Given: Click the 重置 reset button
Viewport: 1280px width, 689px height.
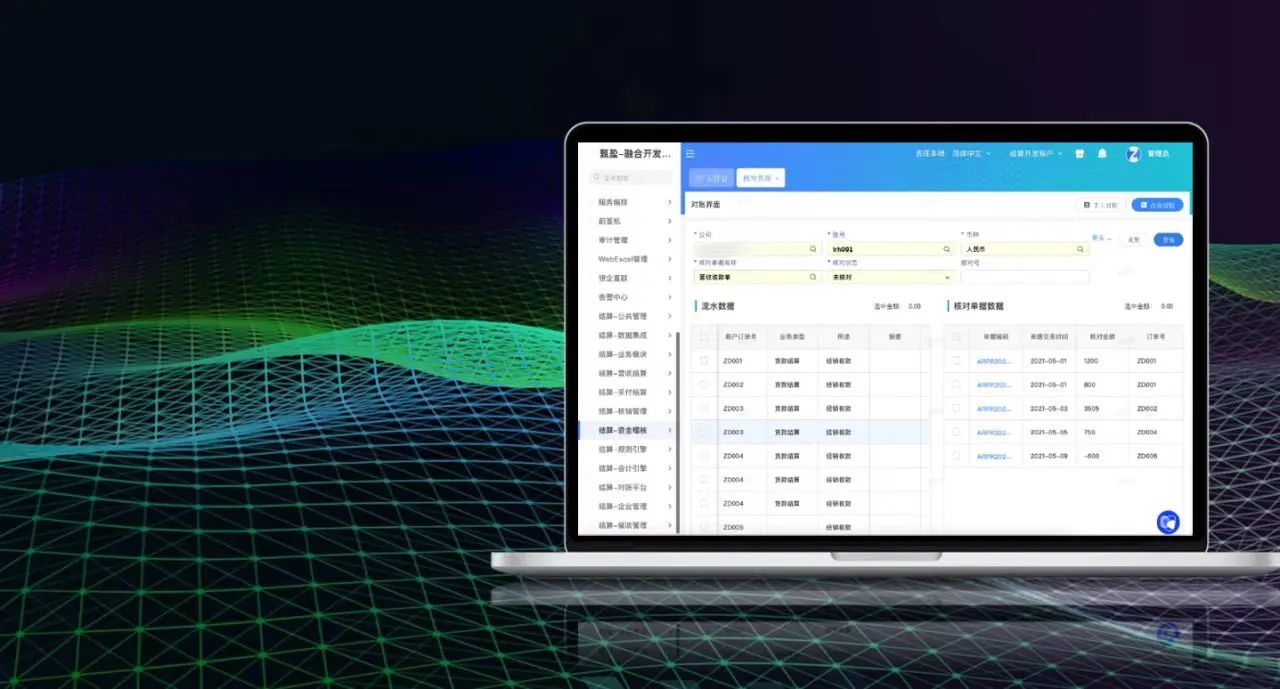Looking at the screenshot, I should [x=1133, y=240].
